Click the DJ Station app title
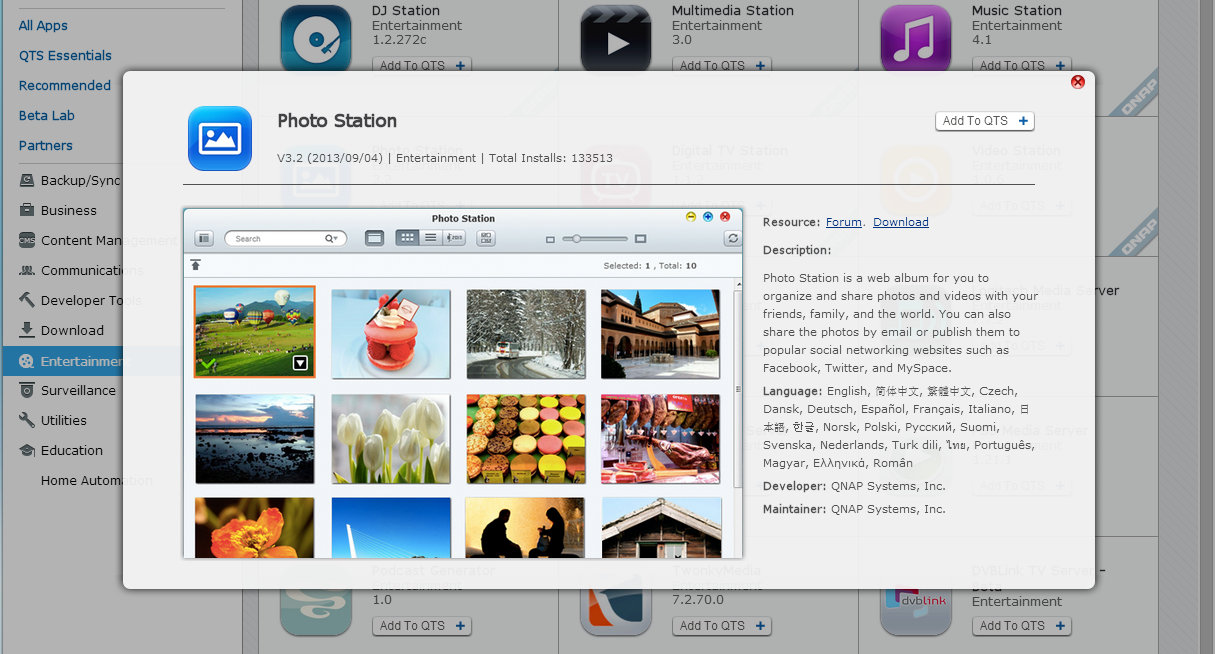 pyautogui.click(x=406, y=11)
